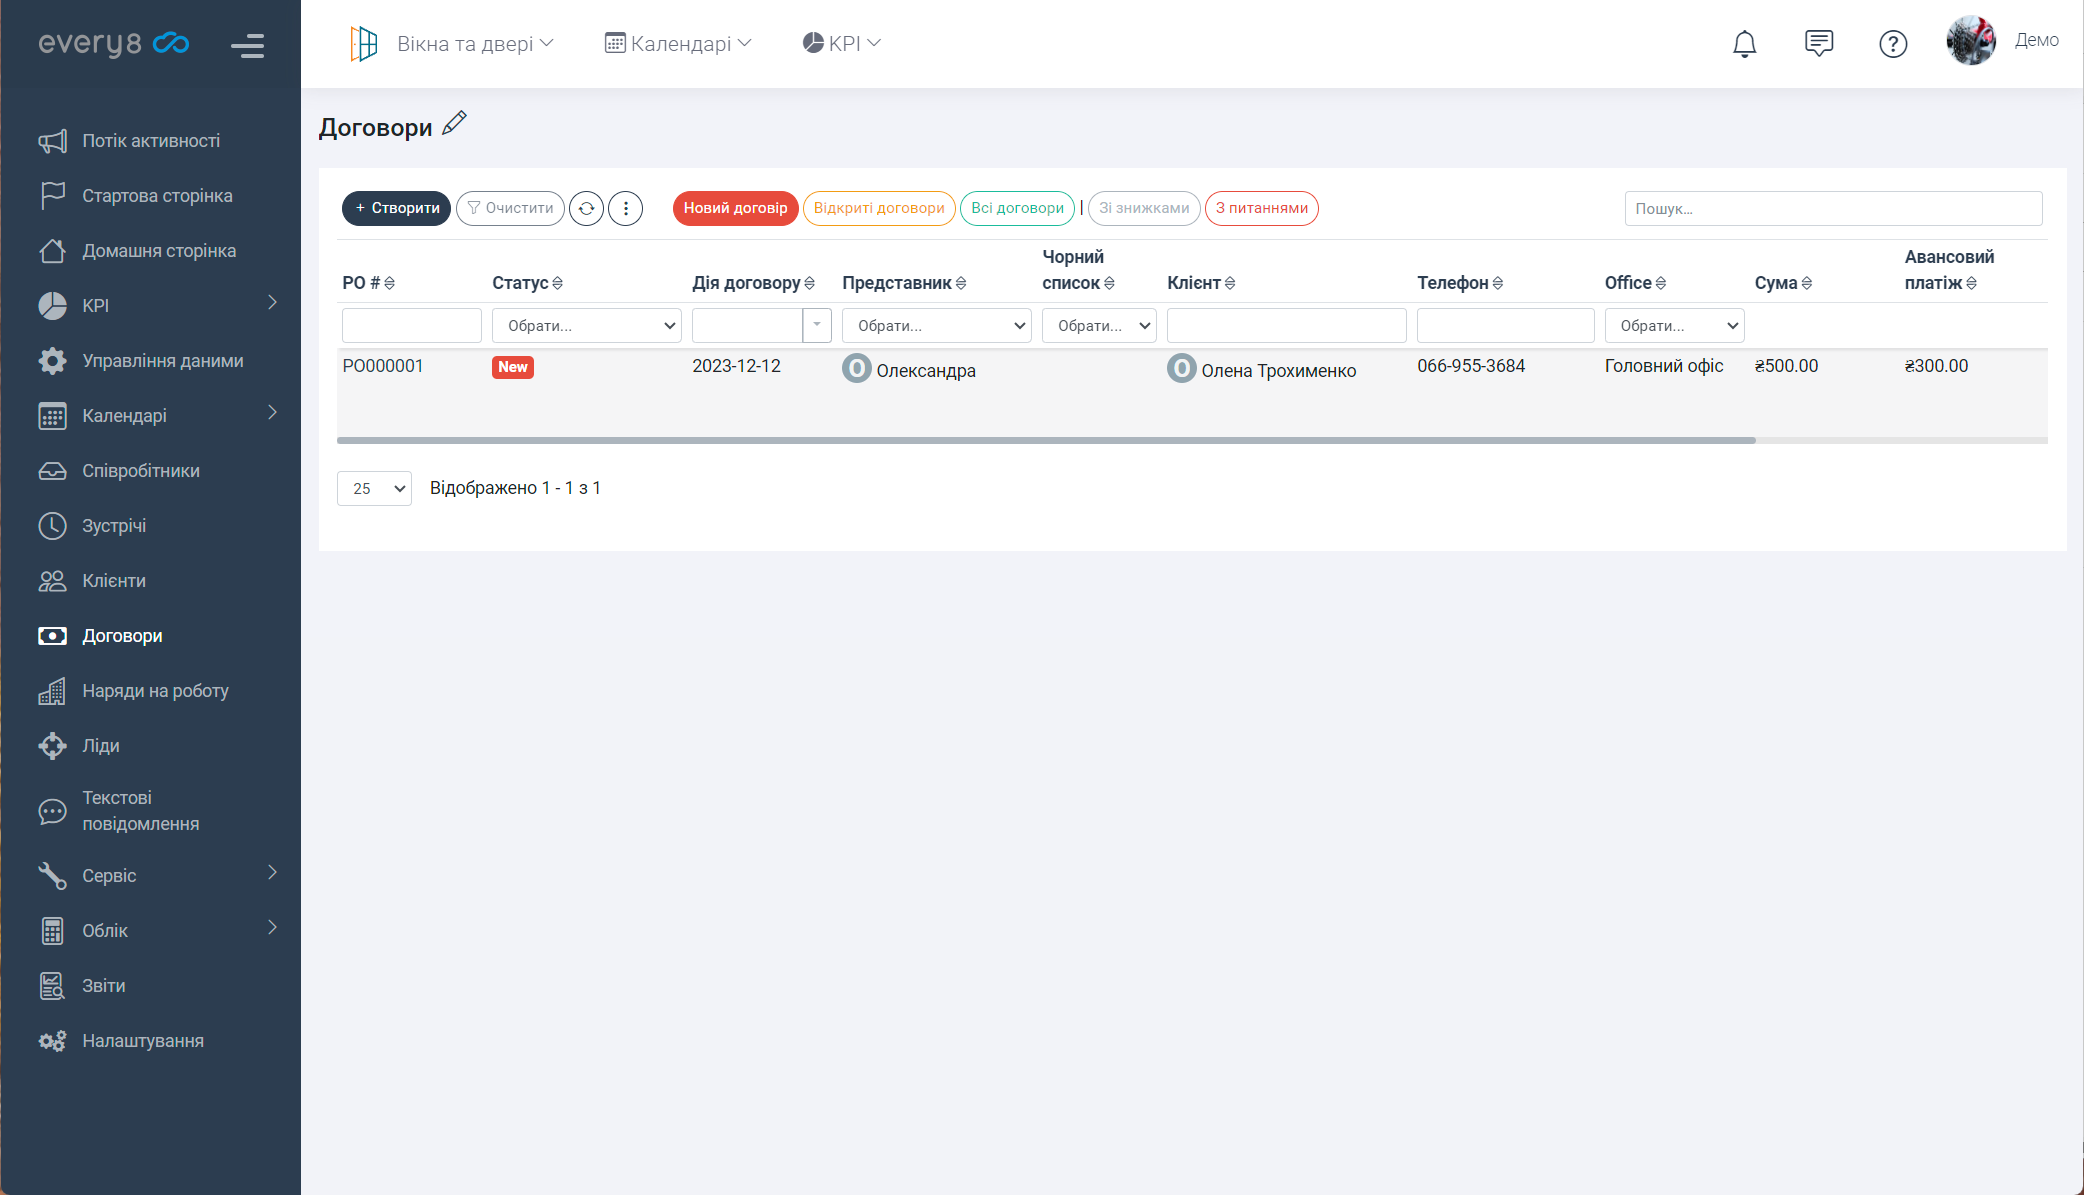Viewport: 2084px width, 1195px height.
Task: Open the Статус filter dropdown
Action: (586, 326)
